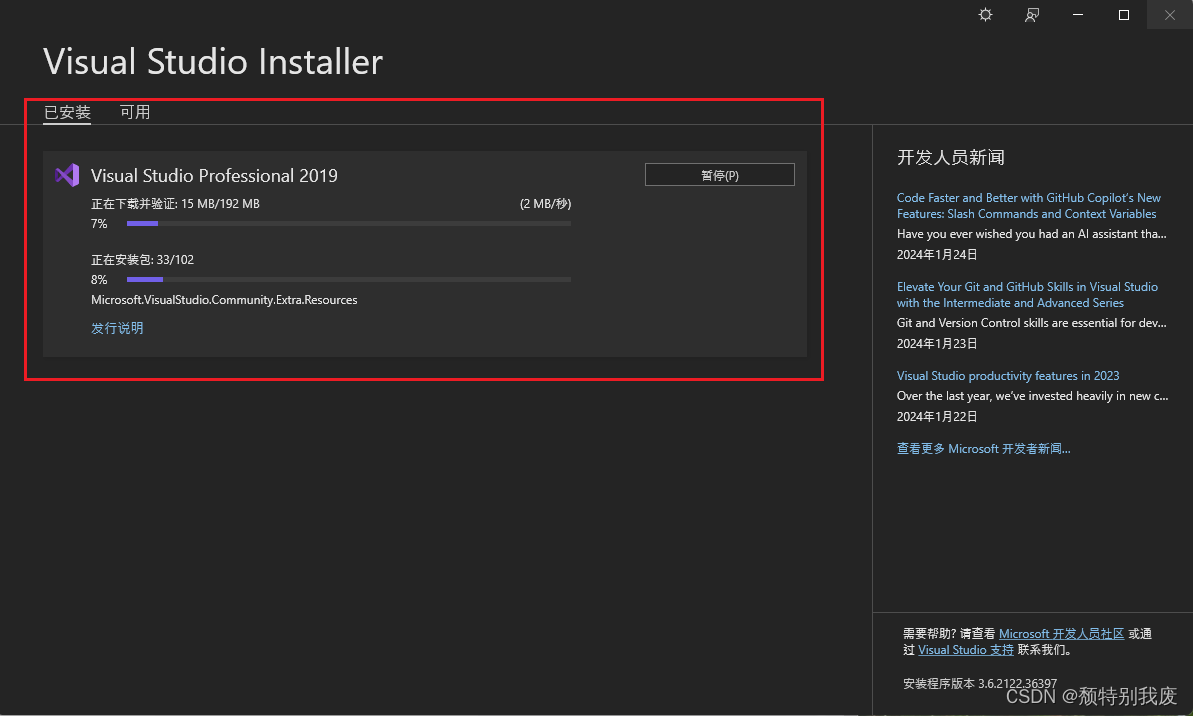Open the GitHub Copilot Slash Commands article
1193x716 pixels.
coord(1029,205)
